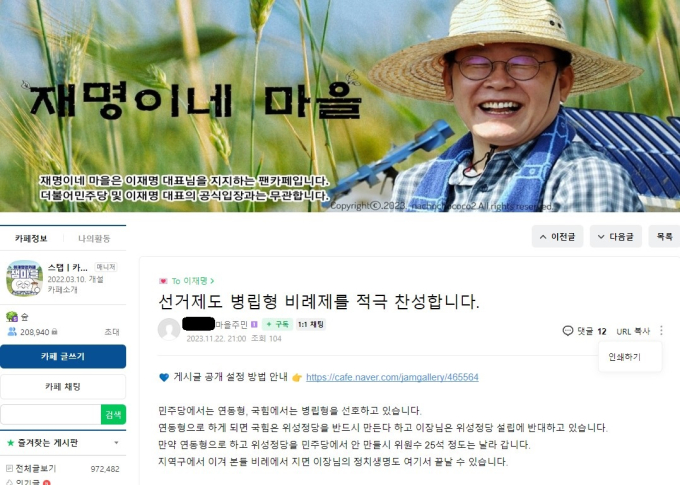
Task: Click the member count people icon
Action: [x=12, y=332]
